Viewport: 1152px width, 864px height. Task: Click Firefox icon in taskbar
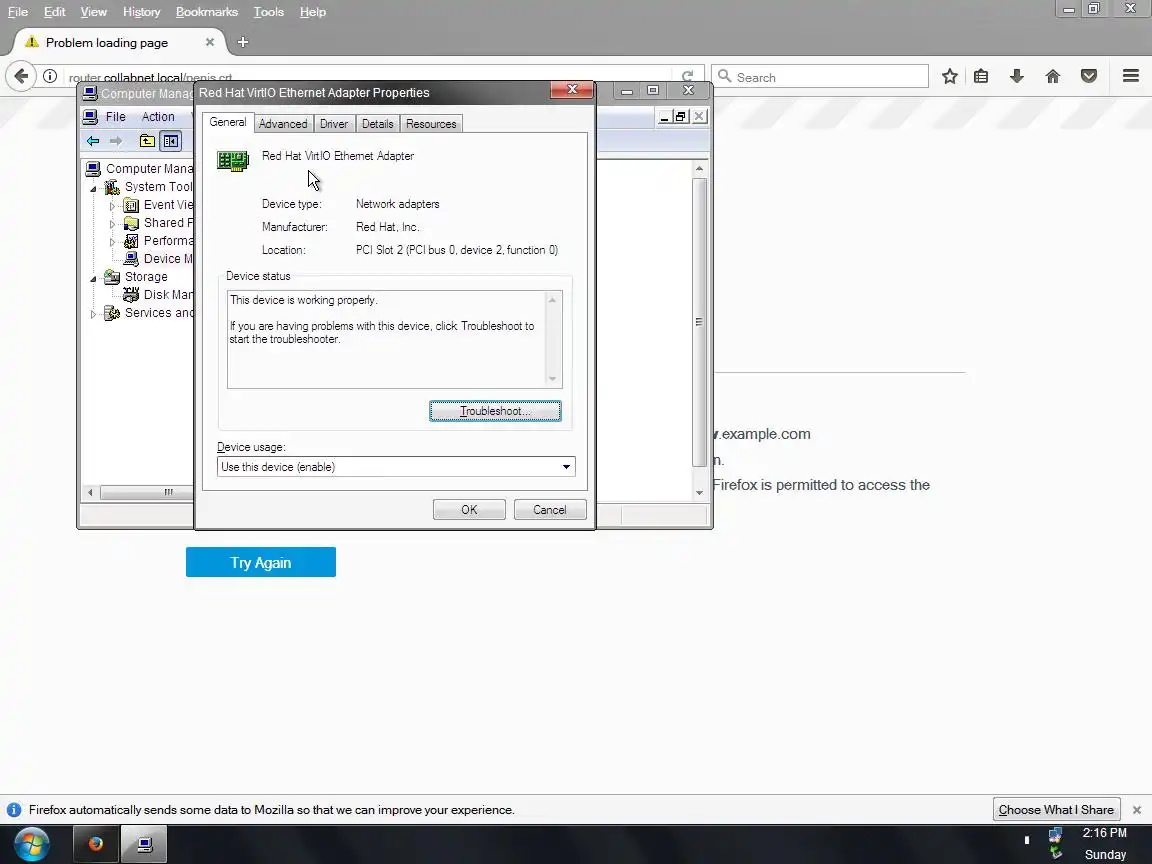96,844
